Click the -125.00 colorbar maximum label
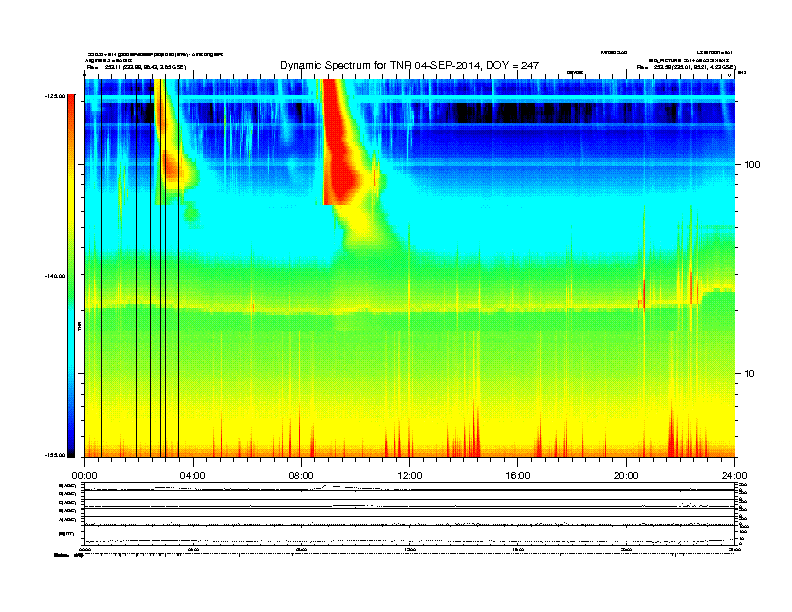 pyautogui.click(x=55, y=95)
